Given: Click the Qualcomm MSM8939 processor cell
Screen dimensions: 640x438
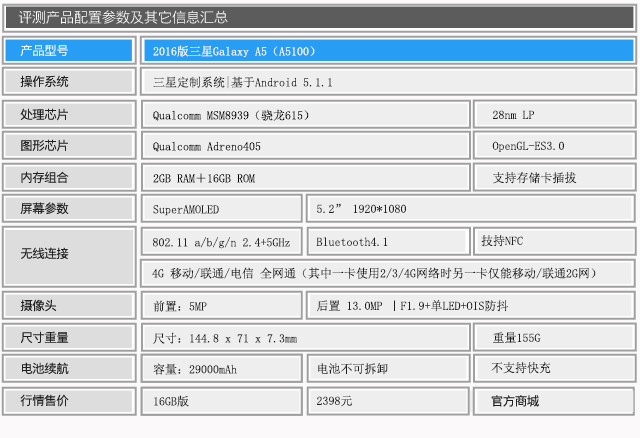Looking at the screenshot, I should [305, 115].
